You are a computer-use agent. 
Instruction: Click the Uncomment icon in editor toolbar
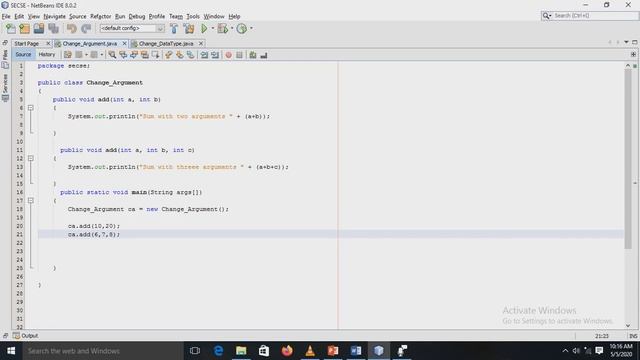264,55
